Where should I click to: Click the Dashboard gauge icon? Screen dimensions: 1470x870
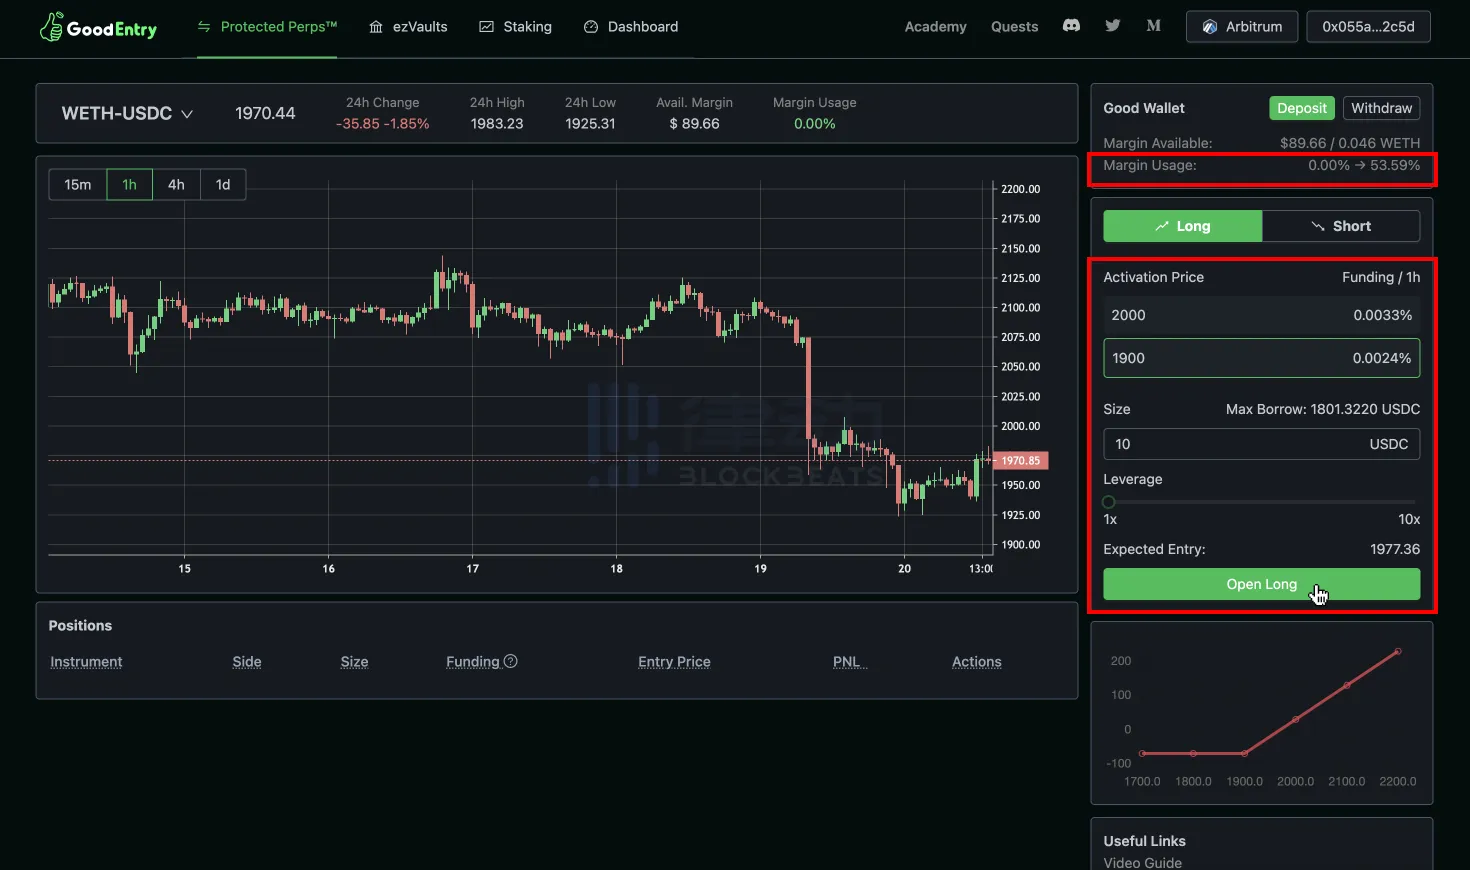[x=591, y=27]
